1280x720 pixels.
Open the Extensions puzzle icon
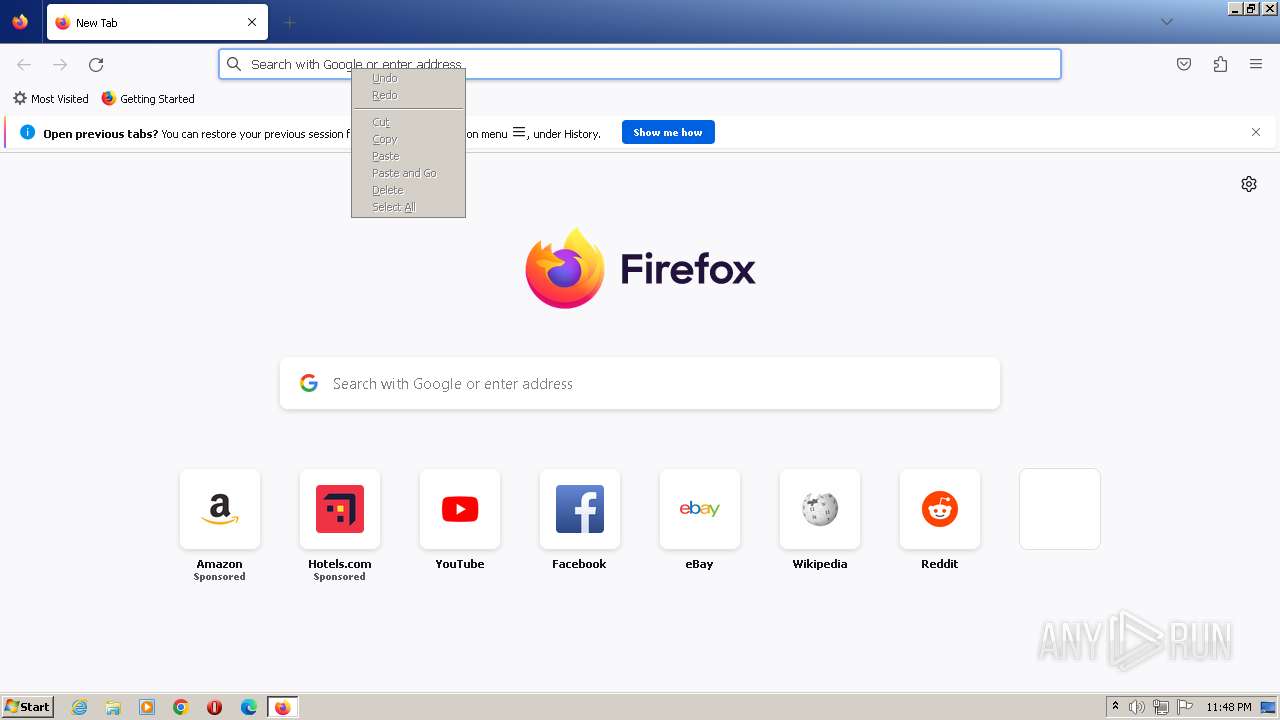[x=1220, y=64]
